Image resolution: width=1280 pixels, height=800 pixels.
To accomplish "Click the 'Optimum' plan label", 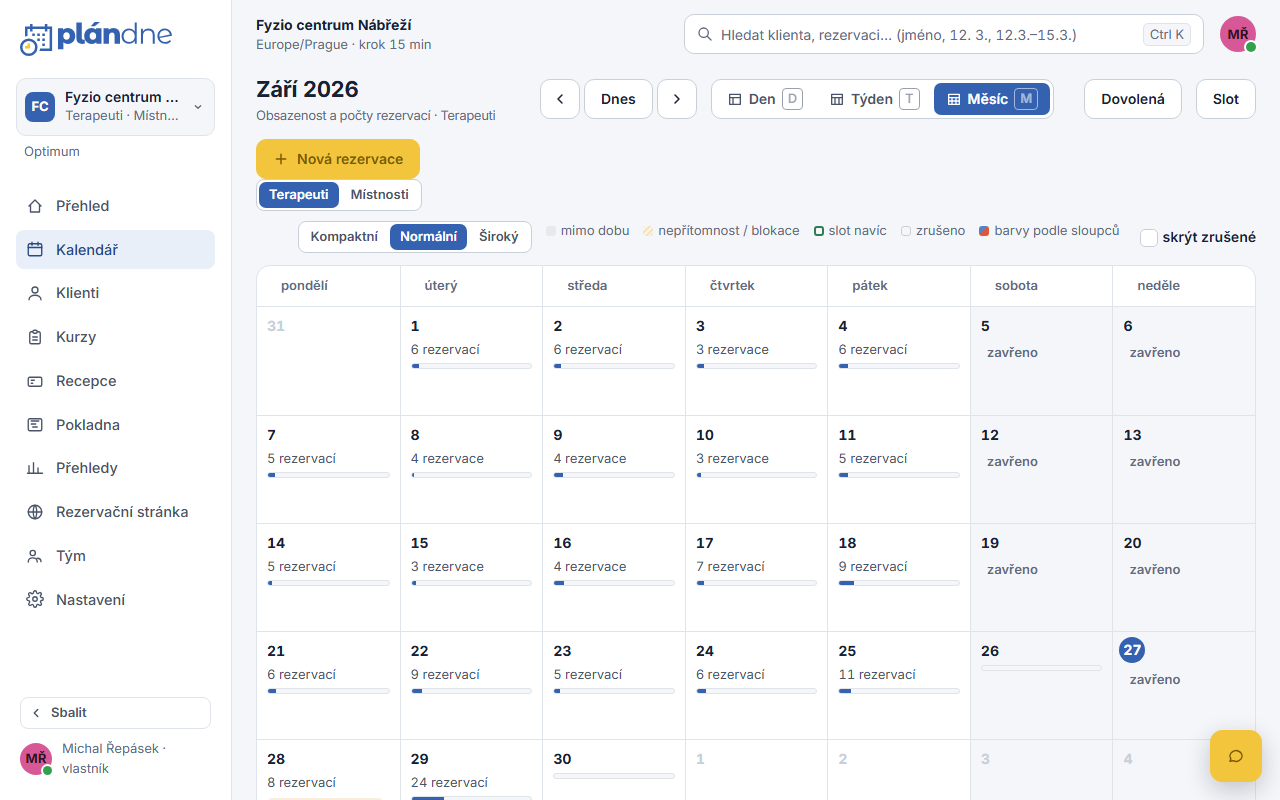I will tap(52, 152).
